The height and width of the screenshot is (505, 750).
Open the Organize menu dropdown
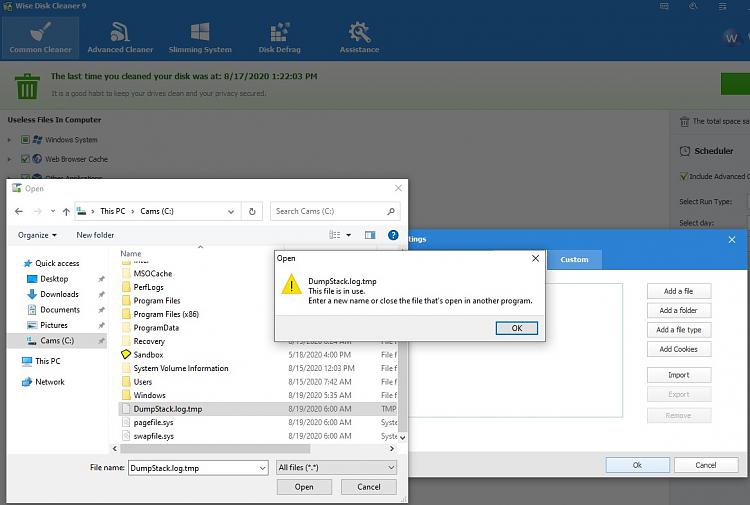click(x=37, y=235)
